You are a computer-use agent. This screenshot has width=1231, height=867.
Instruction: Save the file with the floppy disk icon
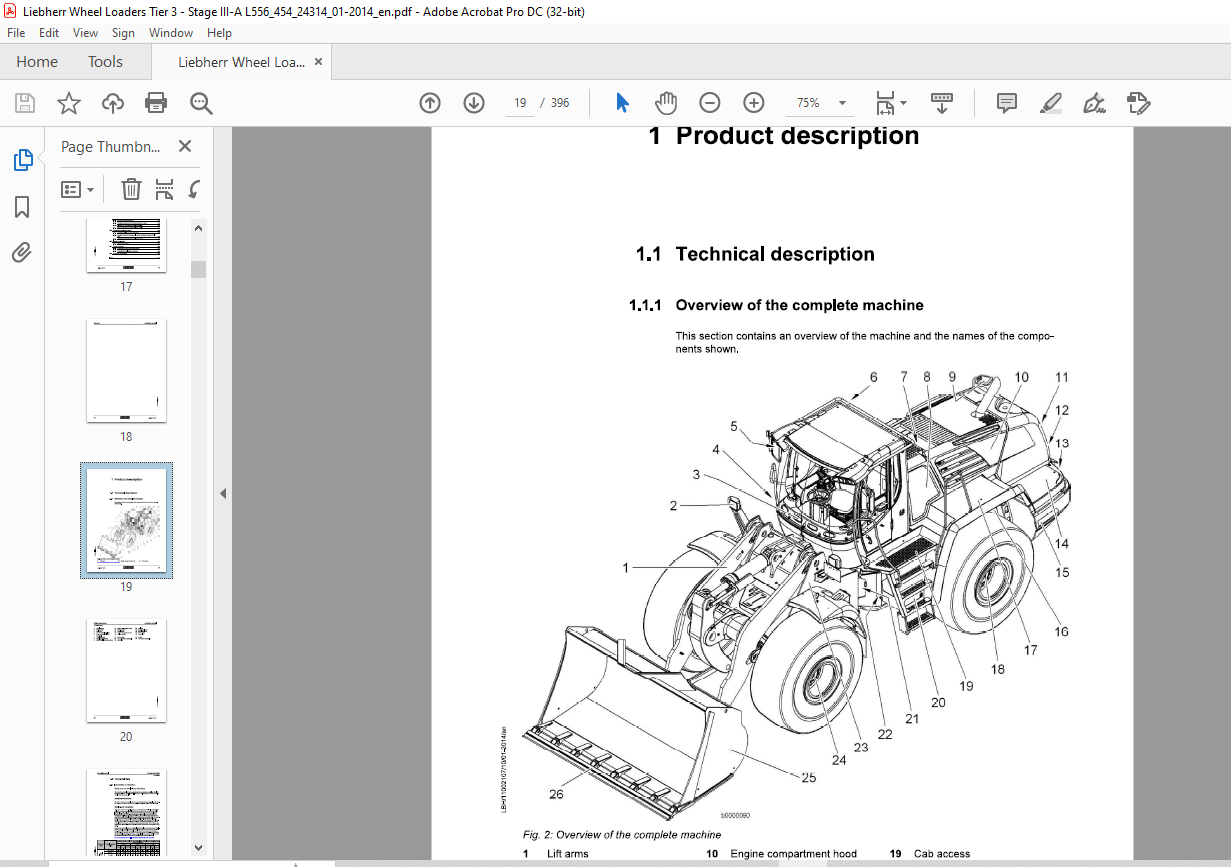[x=25, y=103]
